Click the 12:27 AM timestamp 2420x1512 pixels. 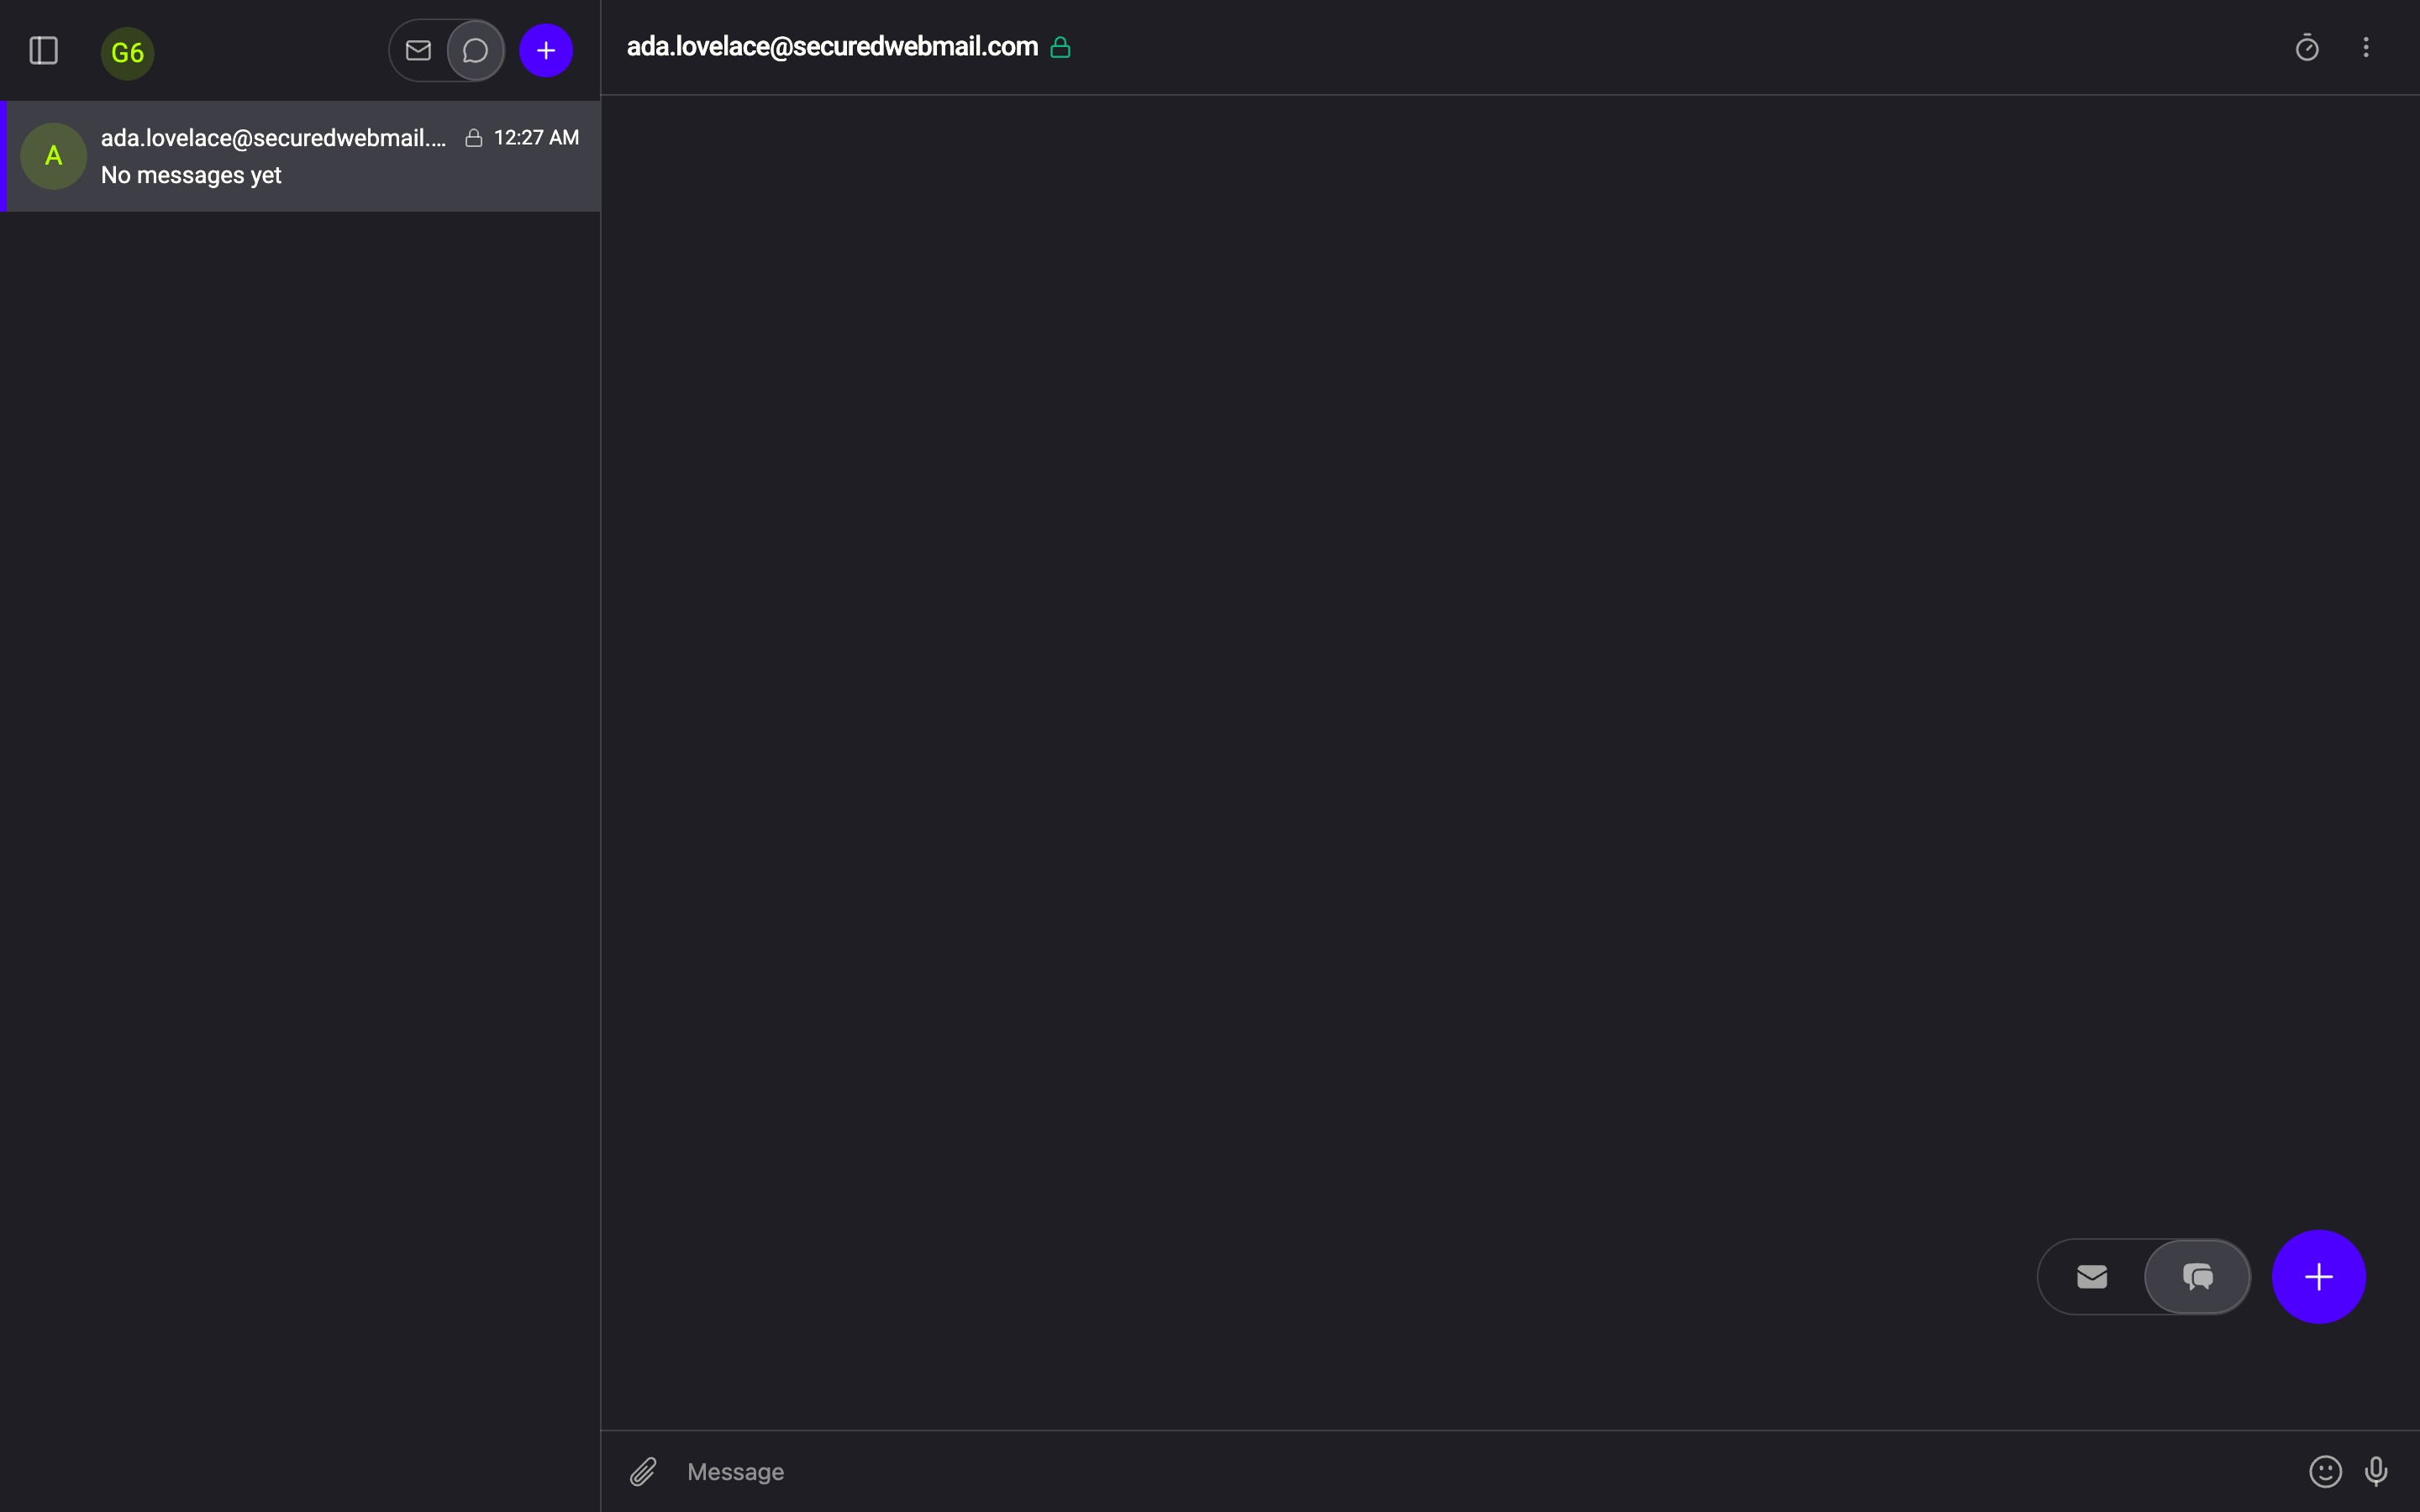coord(536,138)
